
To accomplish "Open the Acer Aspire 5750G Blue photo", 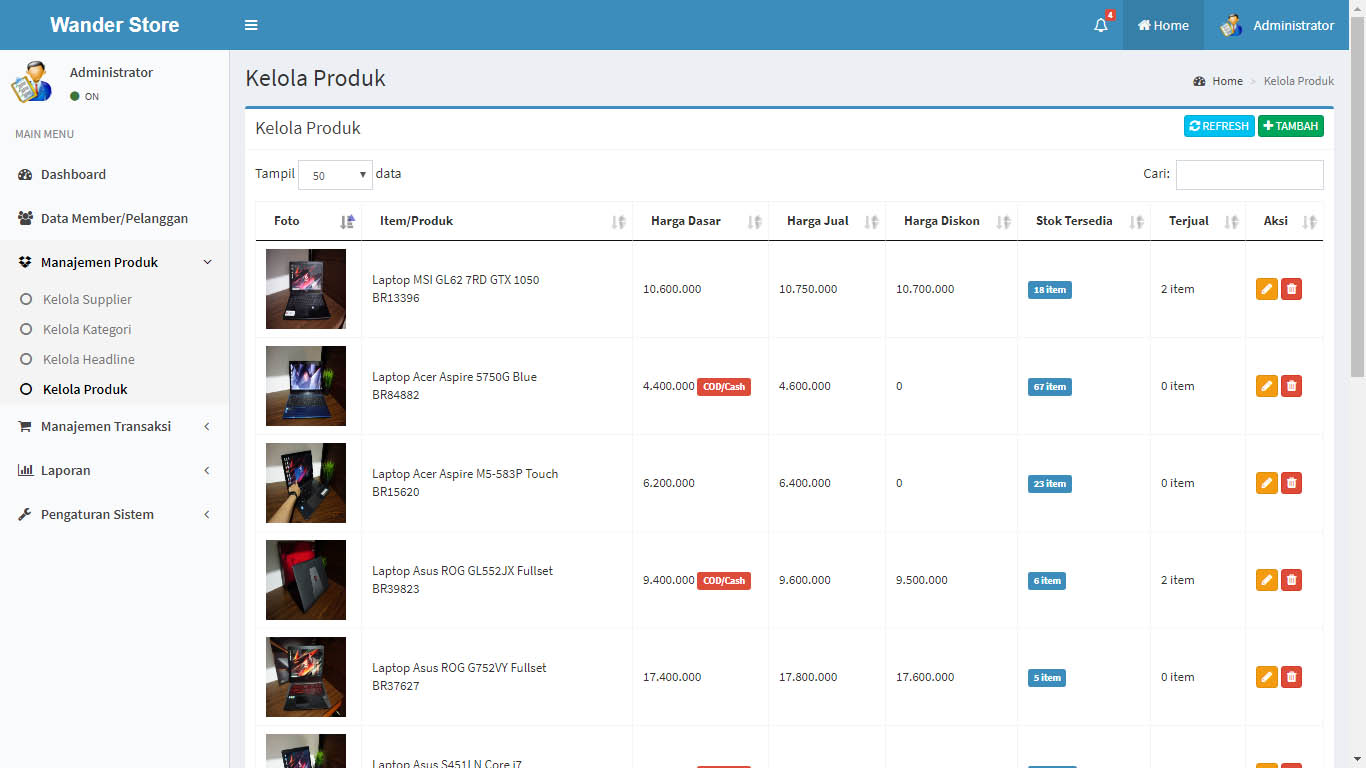I will [x=306, y=386].
